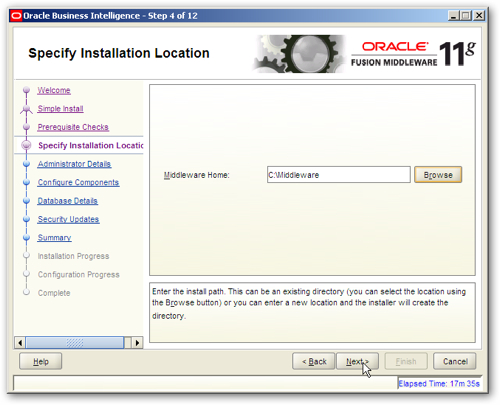The height and width of the screenshot is (405, 500).
Task: Open the Welcome step link
Action: (x=54, y=90)
